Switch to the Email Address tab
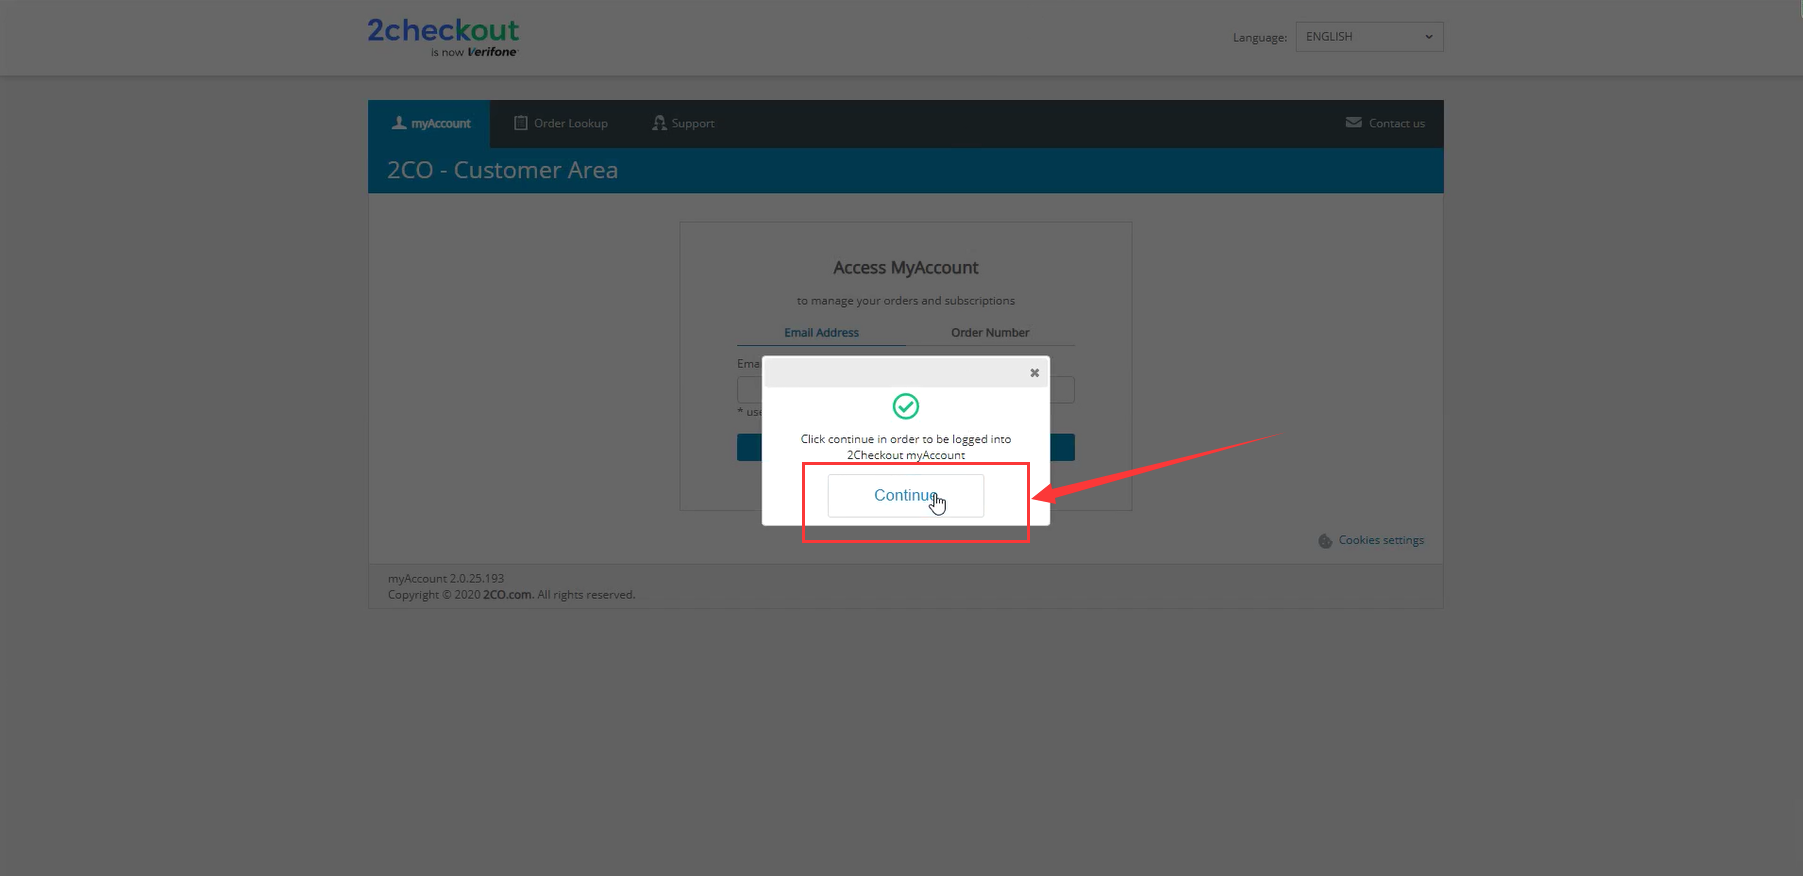This screenshot has width=1803, height=876. click(x=821, y=333)
